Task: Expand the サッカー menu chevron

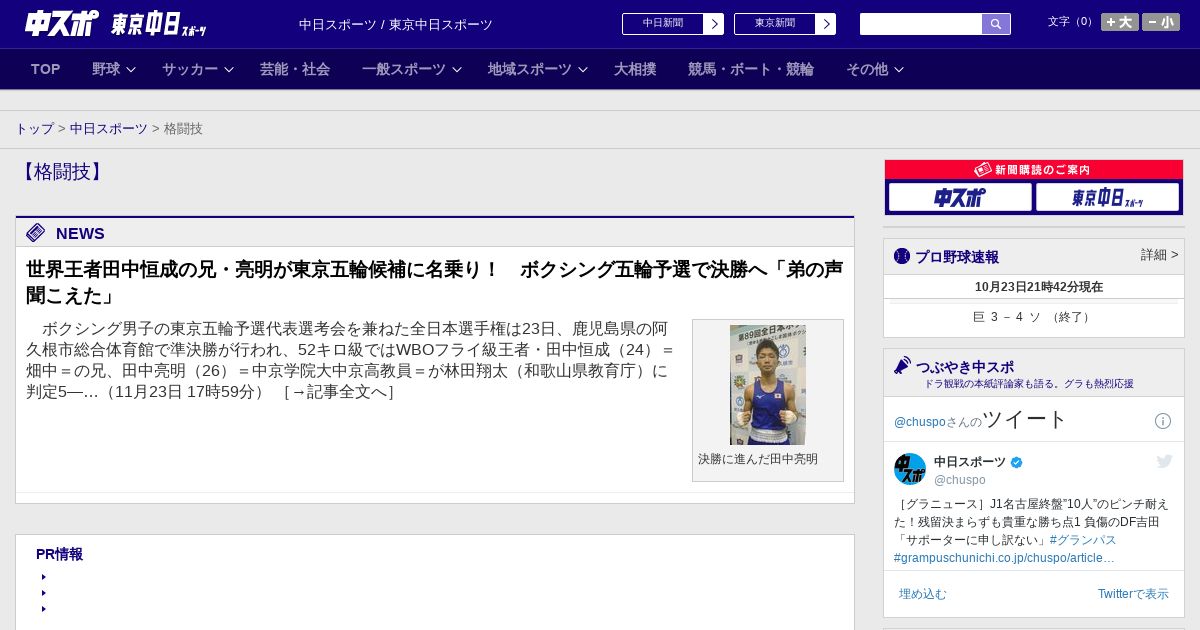Action: 229,69
